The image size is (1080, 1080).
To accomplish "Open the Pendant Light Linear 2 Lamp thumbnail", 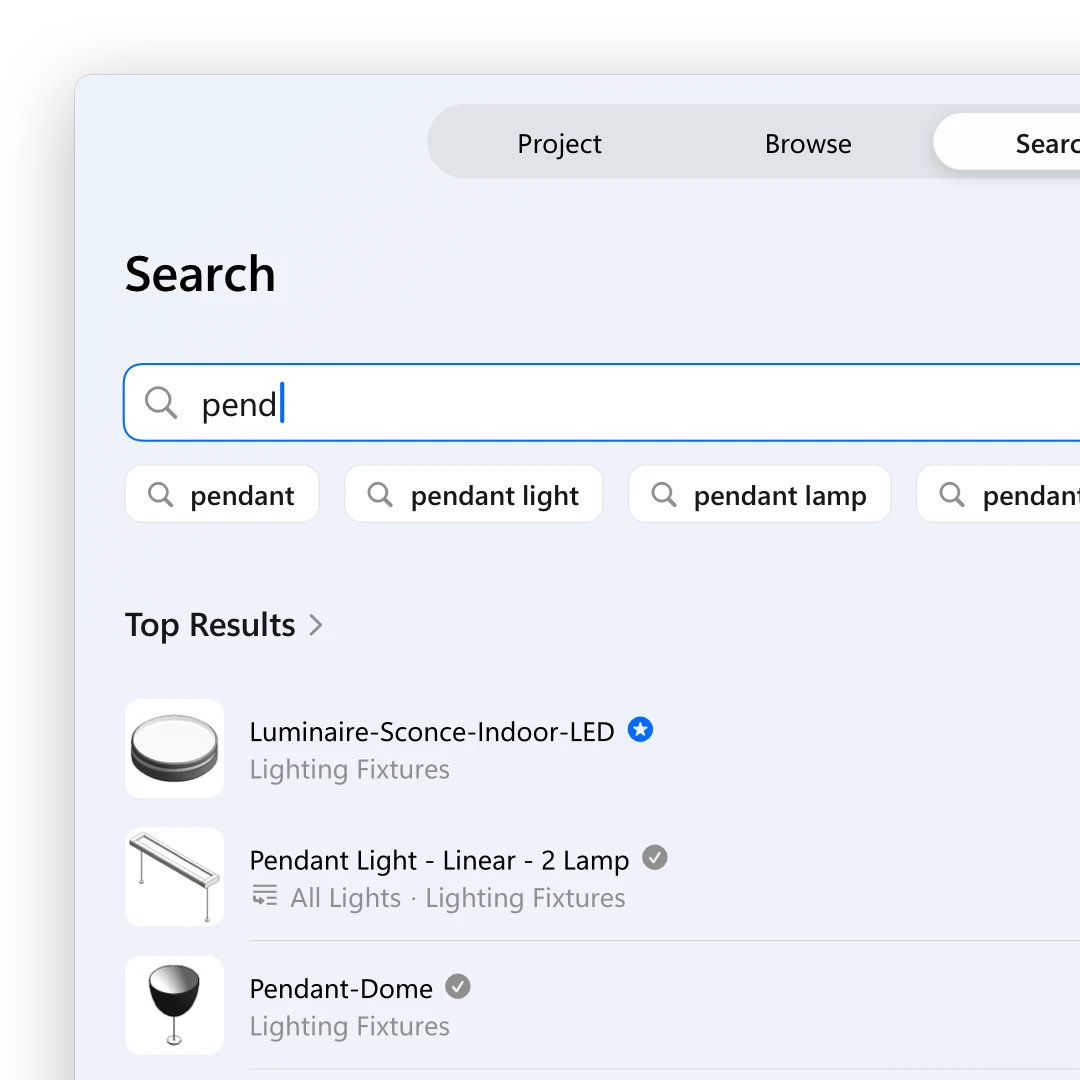I will pos(174,877).
